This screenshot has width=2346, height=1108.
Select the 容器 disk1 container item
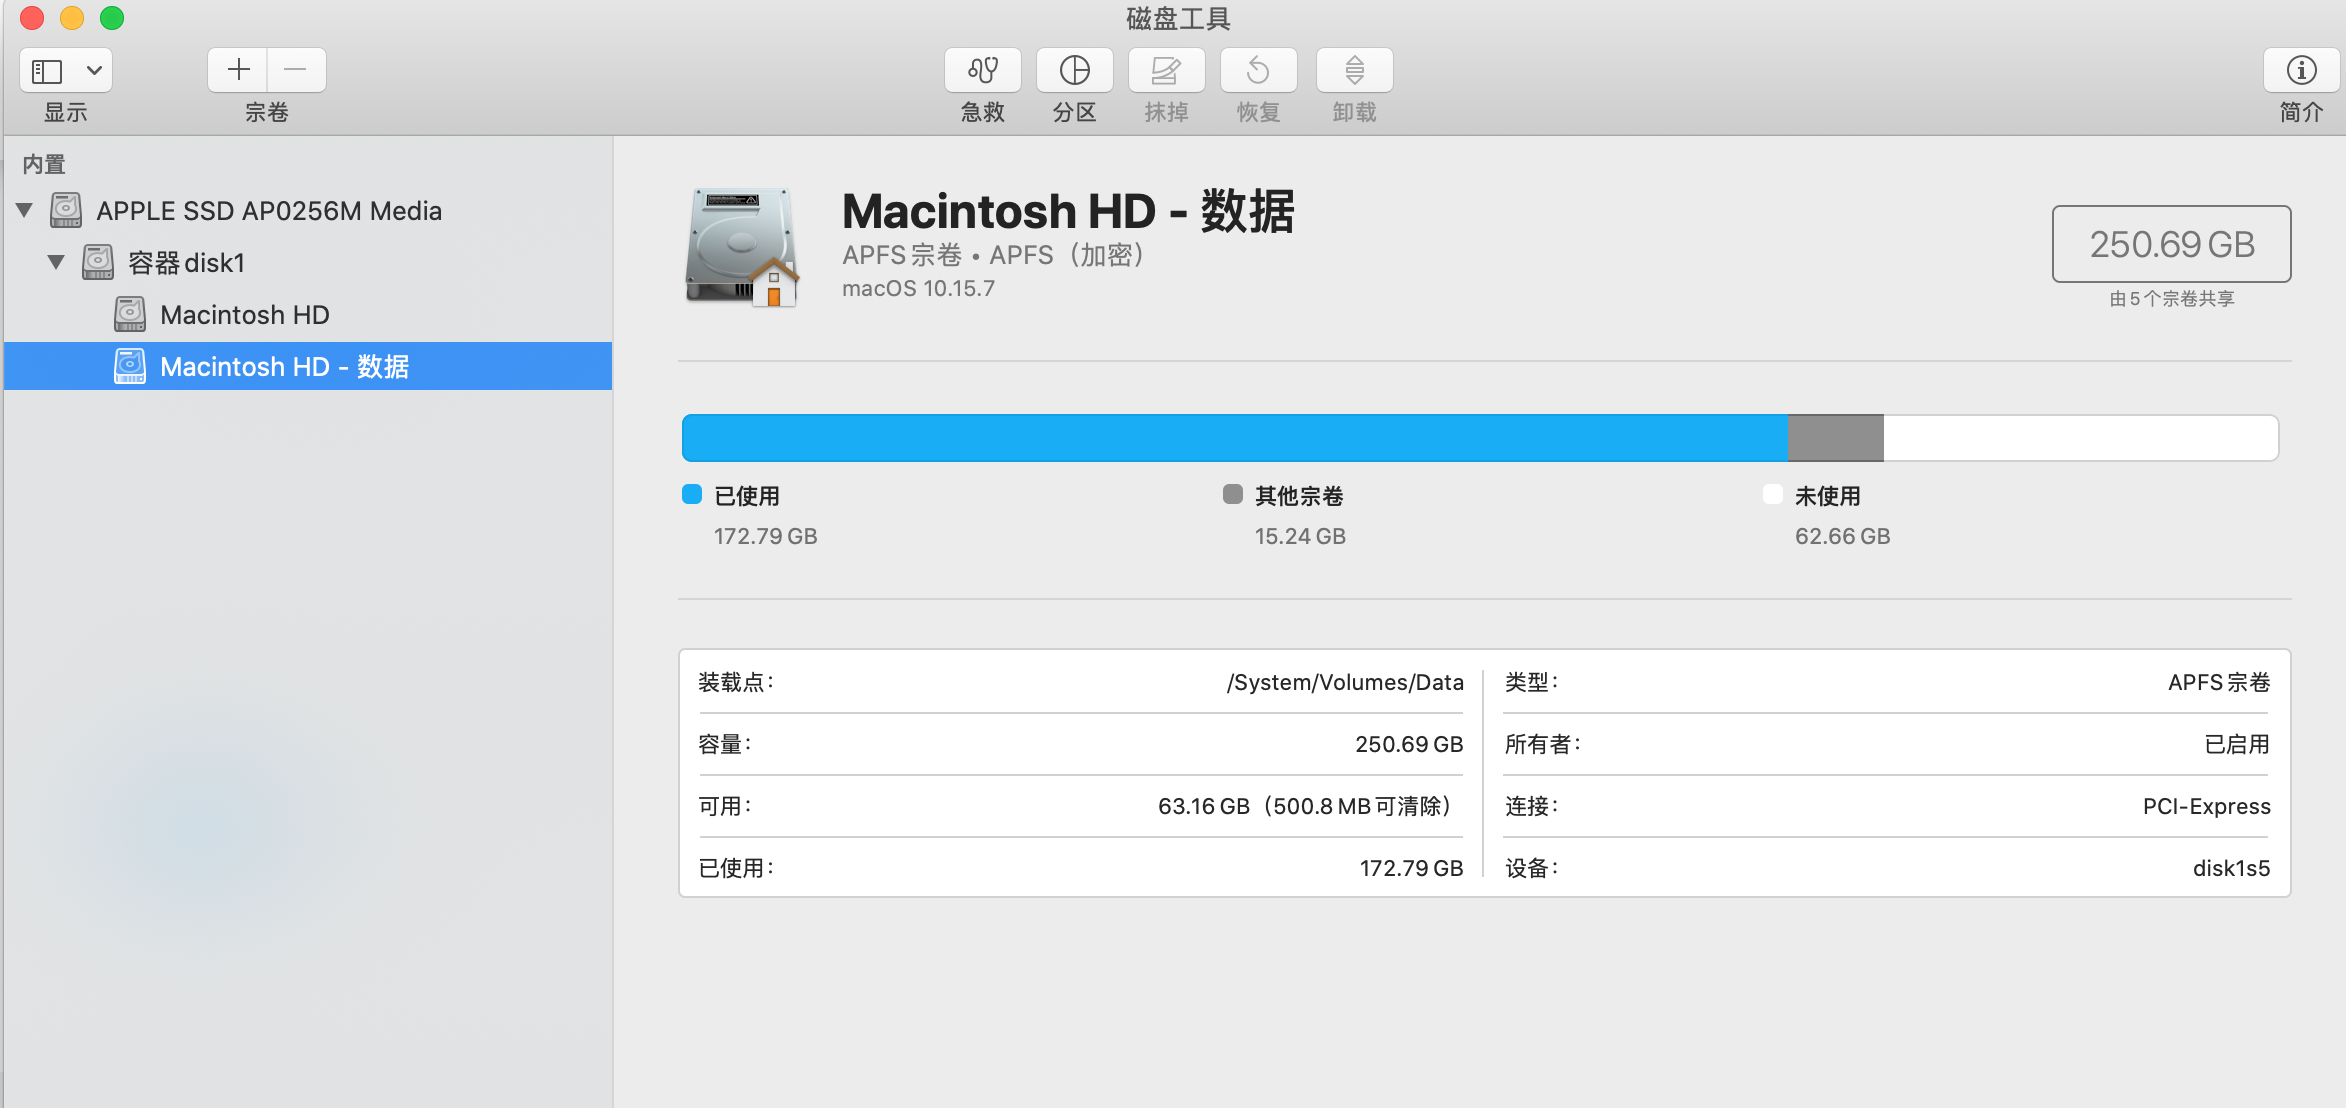pyautogui.click(x=186, y=263)
